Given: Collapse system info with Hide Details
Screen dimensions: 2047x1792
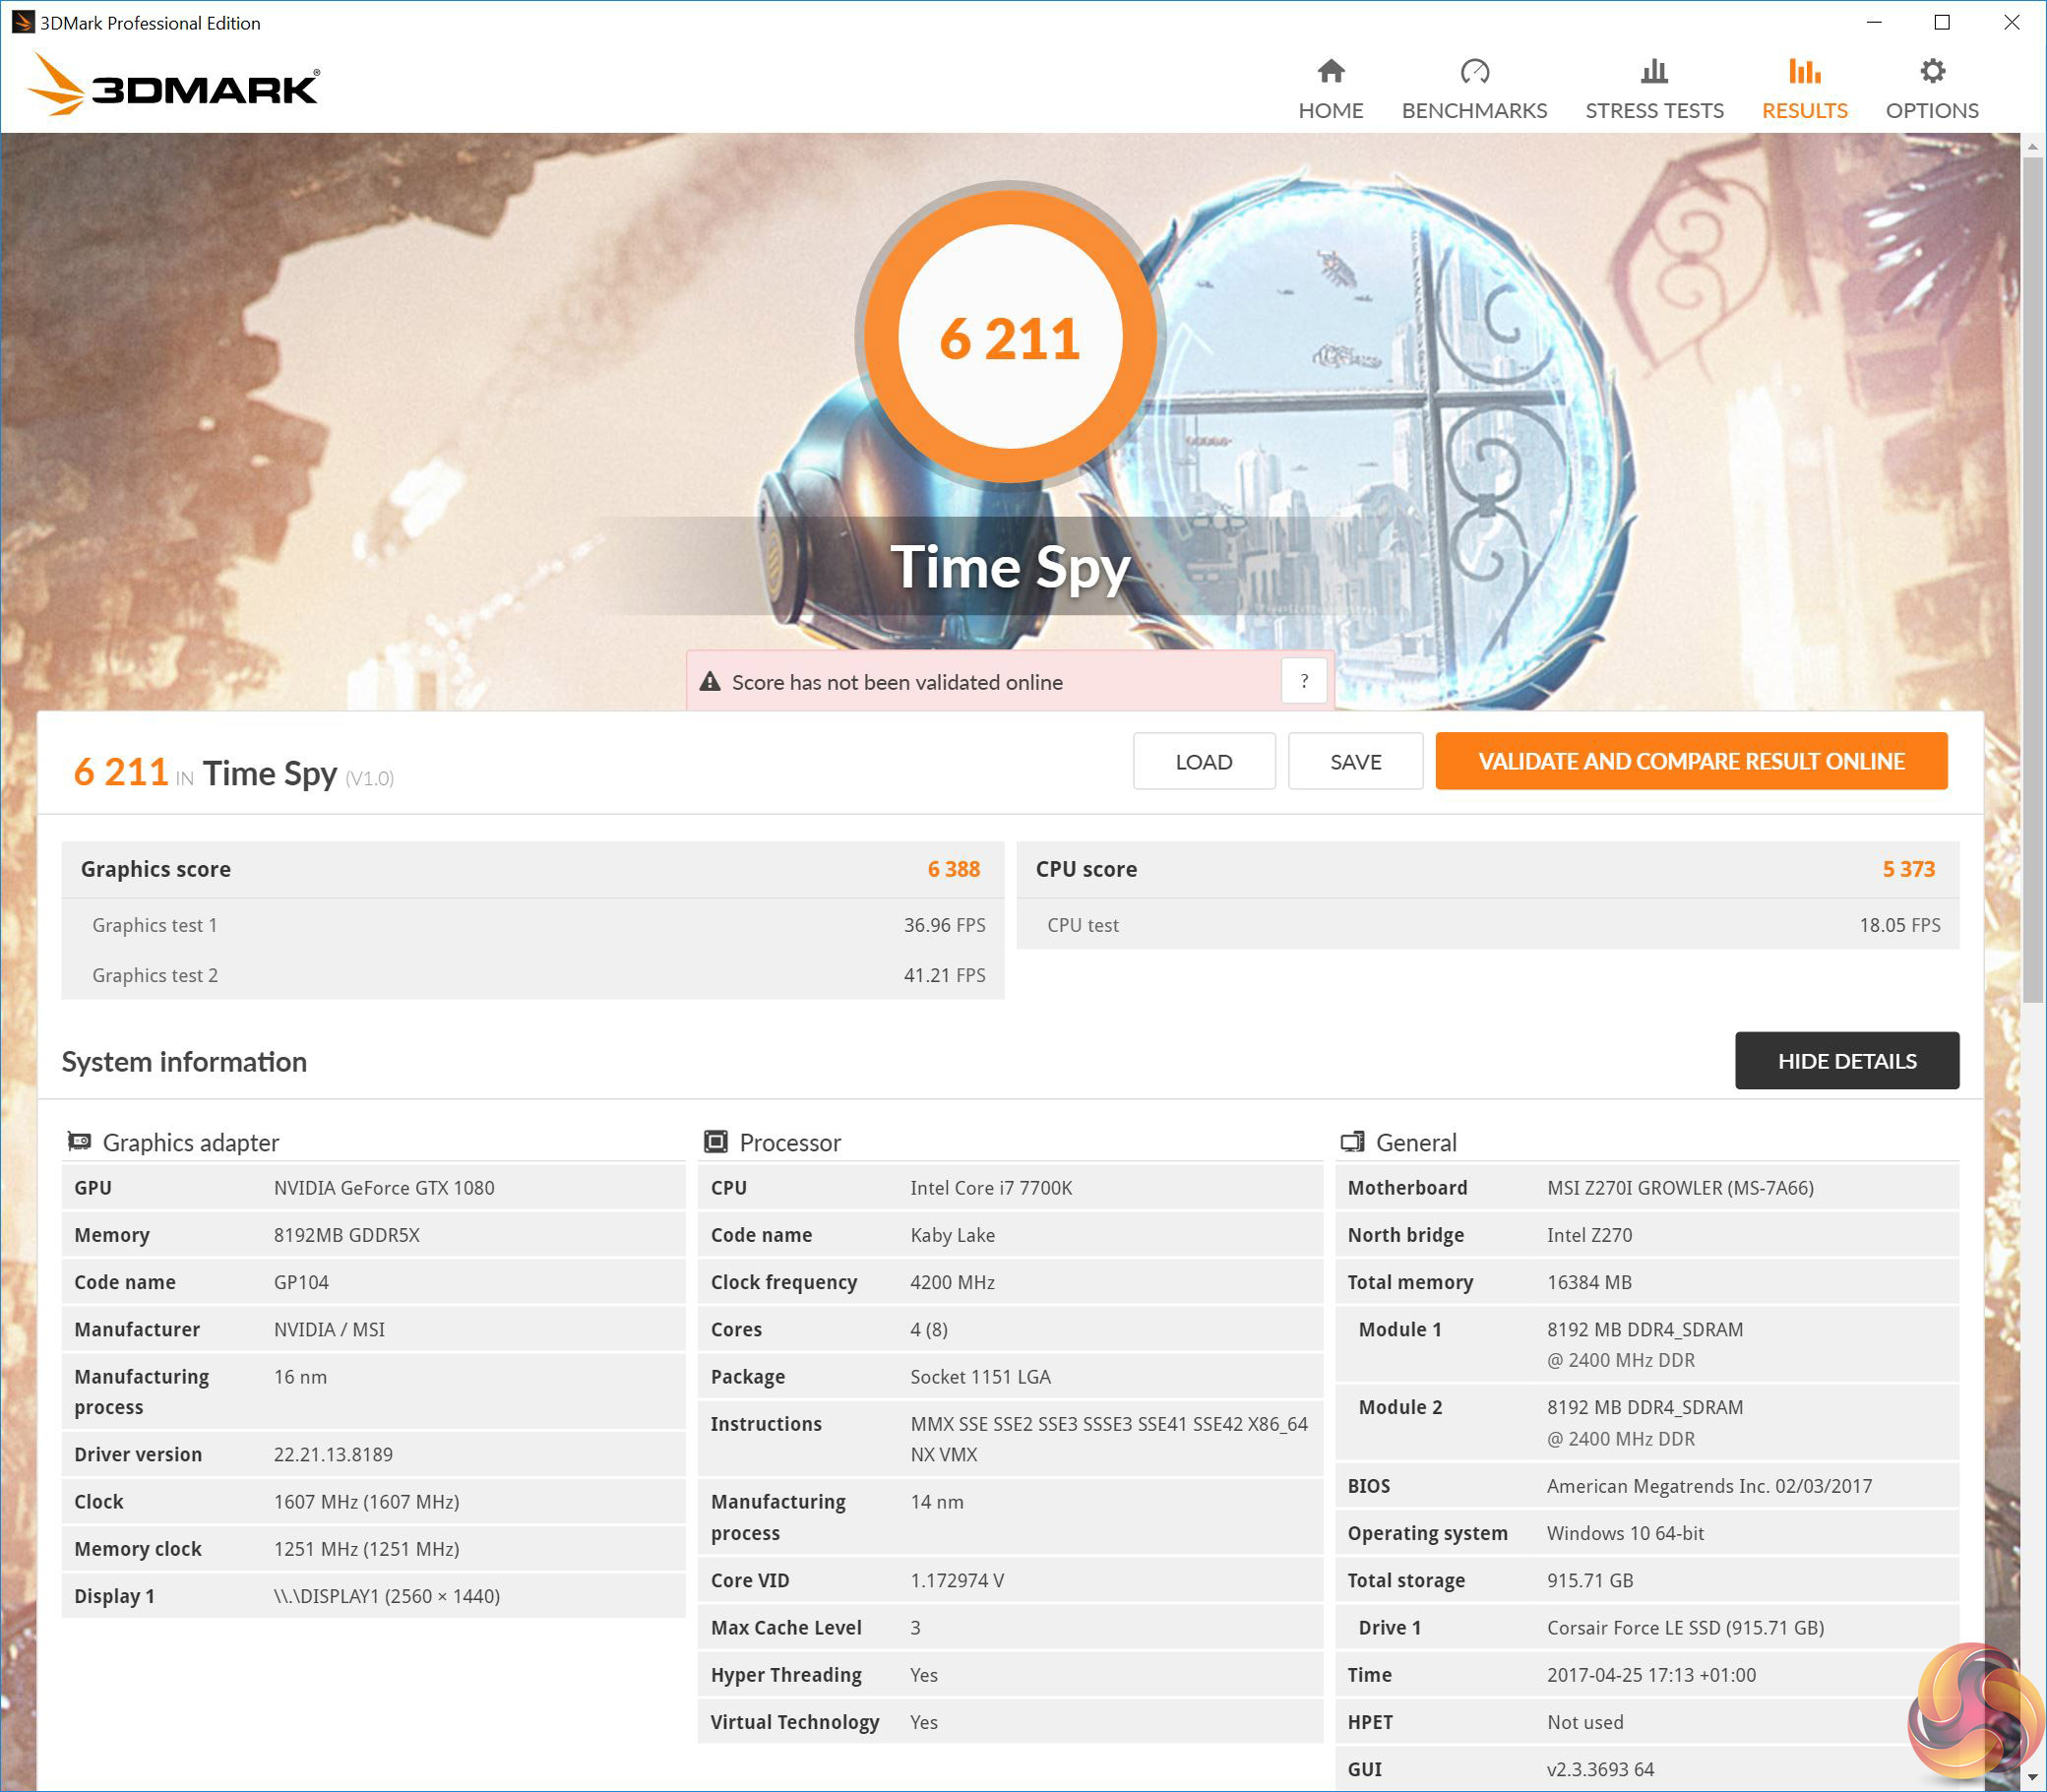Looking at the screenshot, I should click(1846, 1061).
